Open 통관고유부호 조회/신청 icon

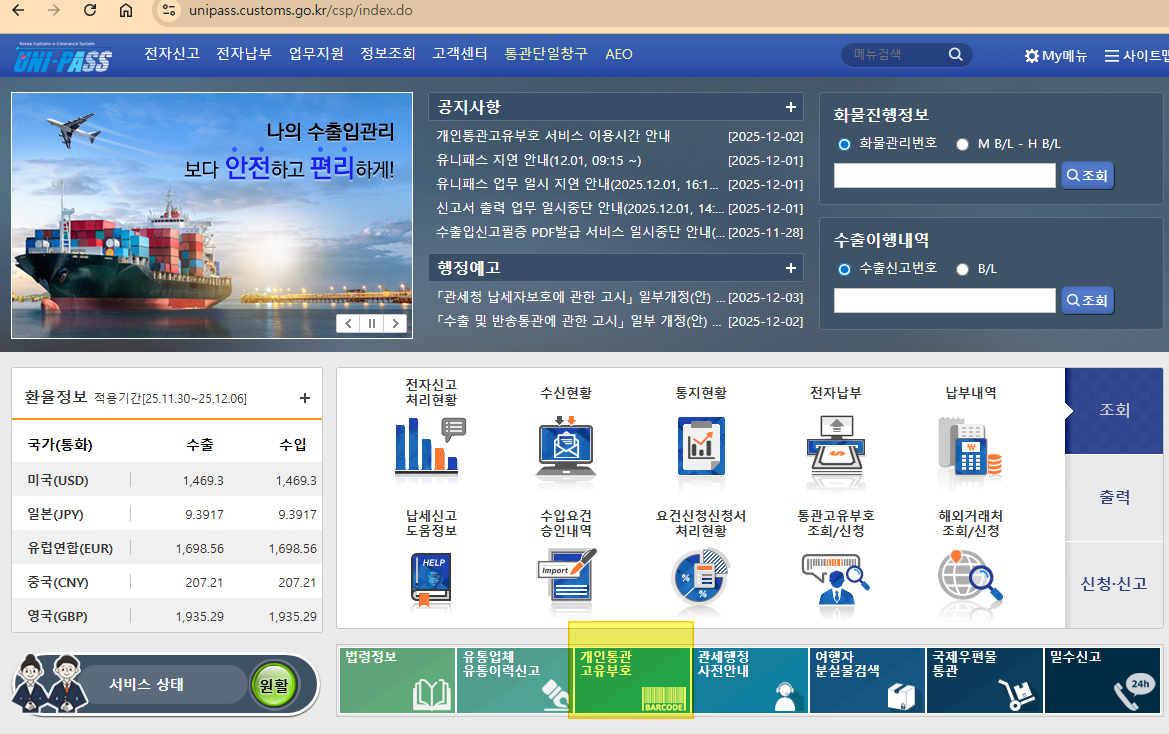pos(836,578)
